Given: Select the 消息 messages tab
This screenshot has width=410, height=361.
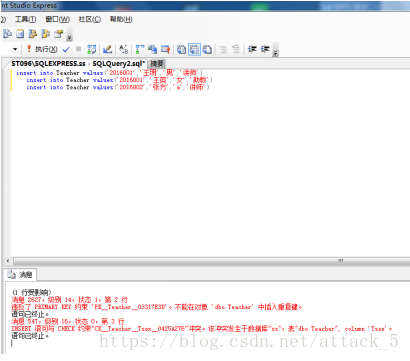Looking at the screenshot, I should (x=21, y=275).
